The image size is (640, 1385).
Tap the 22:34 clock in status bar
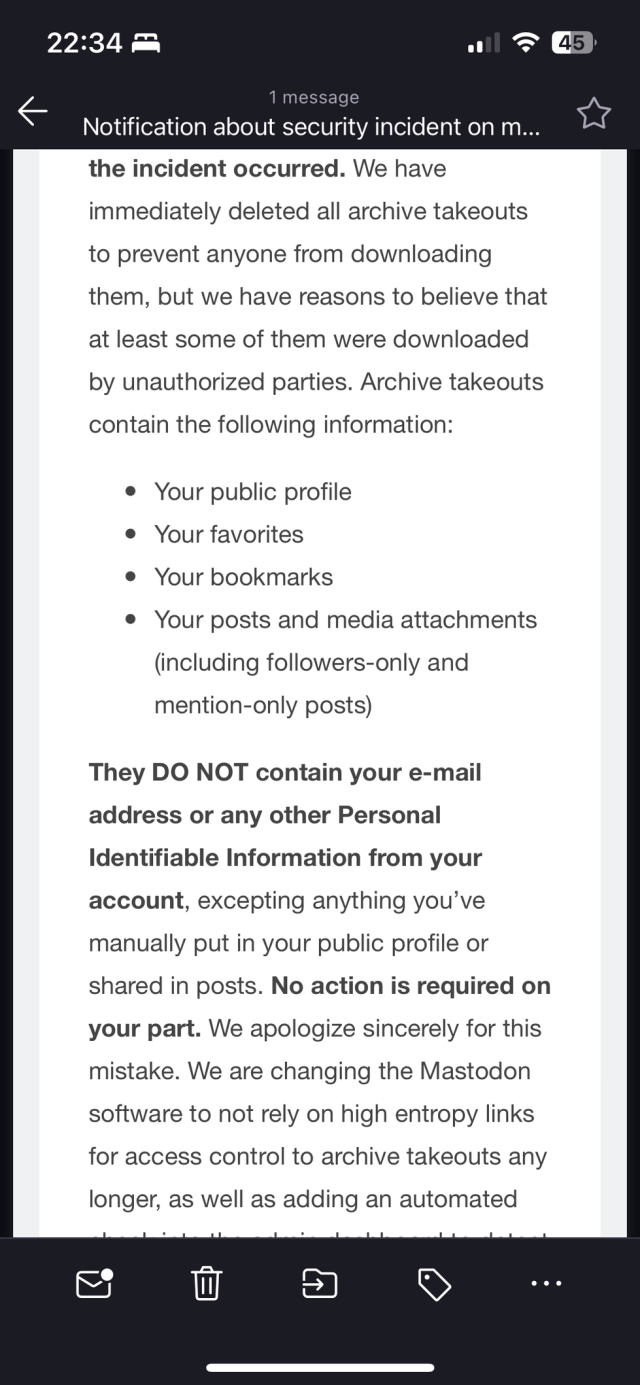click(x=84, y=43)
